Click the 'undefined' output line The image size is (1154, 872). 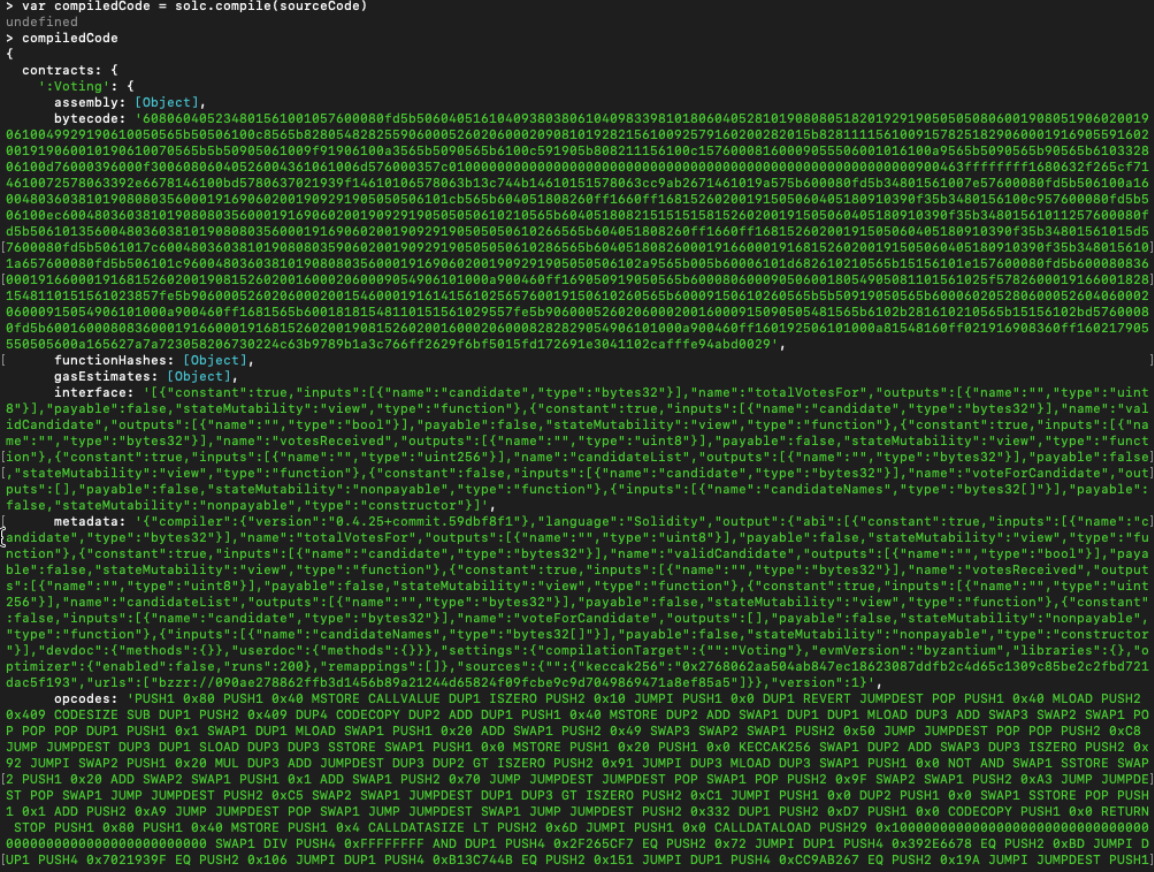[x=41, y=22]
